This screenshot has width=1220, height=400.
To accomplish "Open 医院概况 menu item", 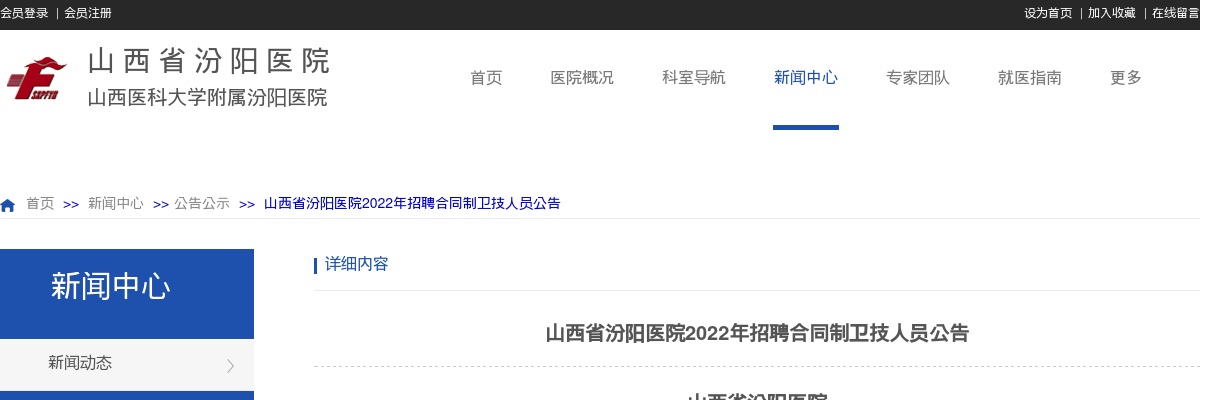I will [x=582, y=78].
